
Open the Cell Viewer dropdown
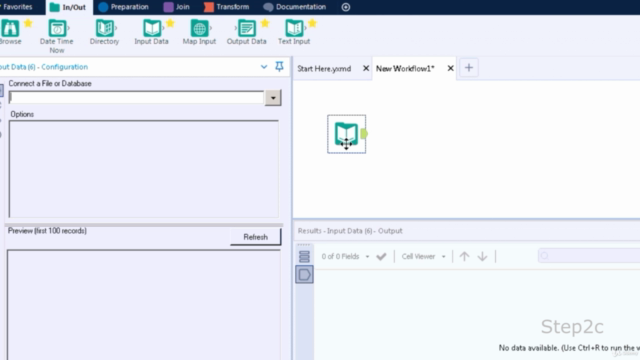coord(423,256)
